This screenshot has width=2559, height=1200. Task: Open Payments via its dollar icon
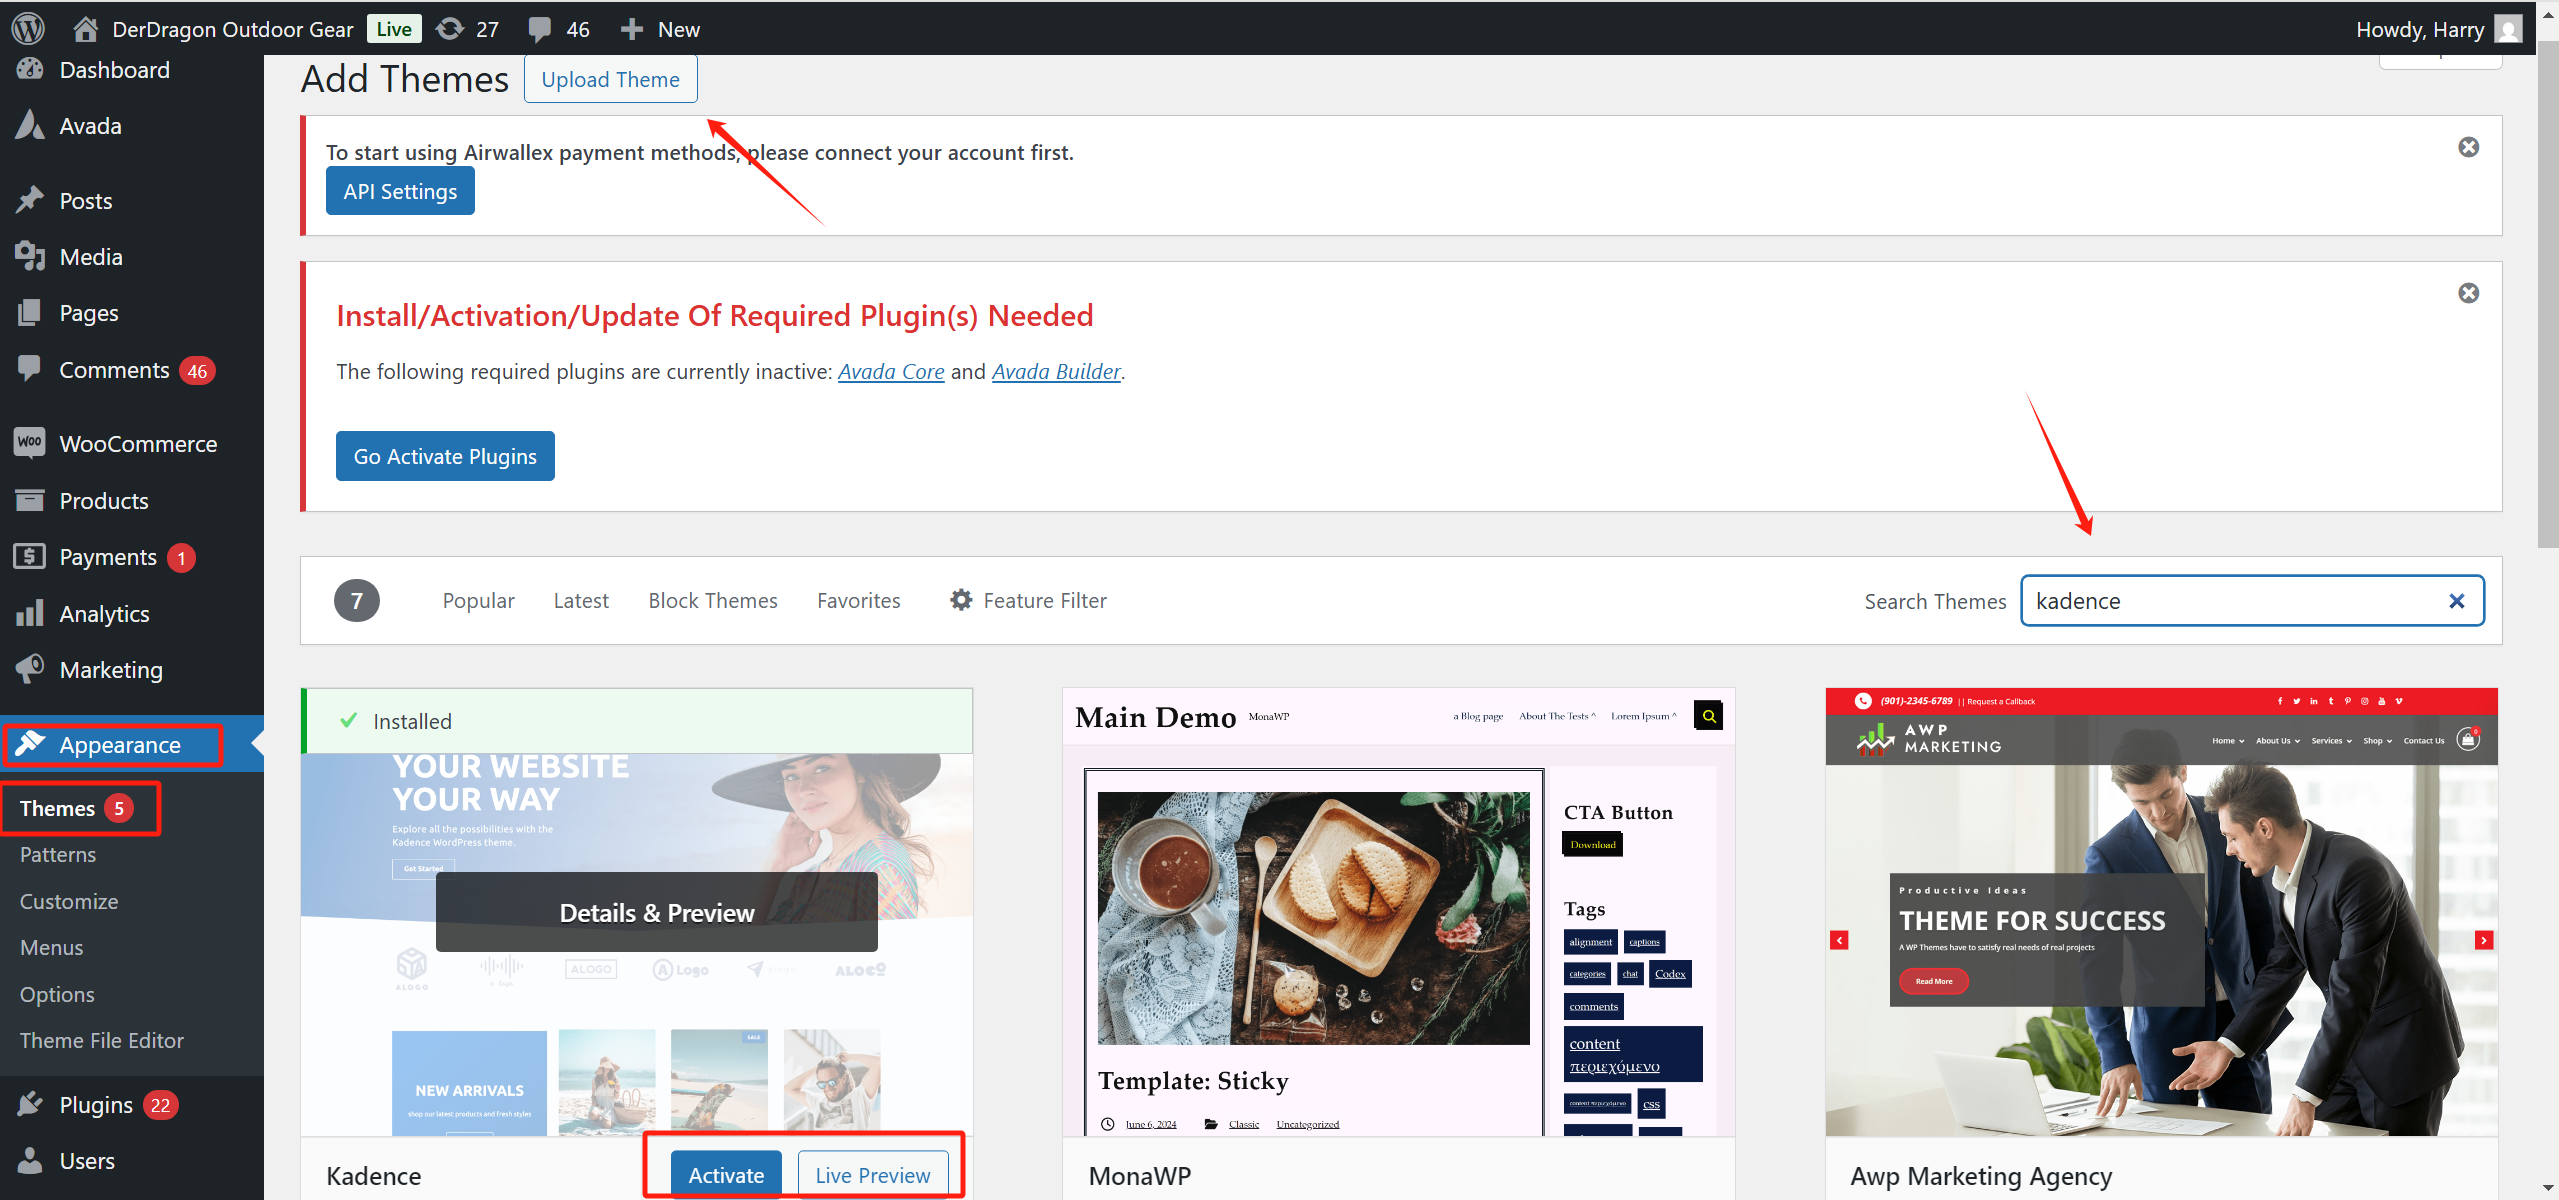pos(29,557)
